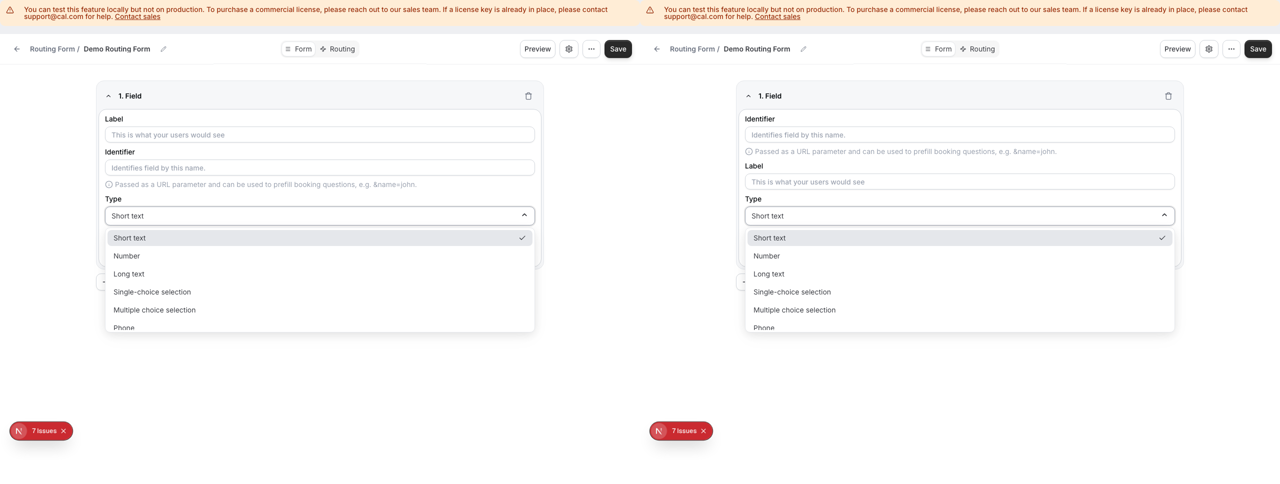Viewport: 1280px width, 484px height.
Task: Dismiss the left 7 Issues badge with X
Action: coord(64,431)
